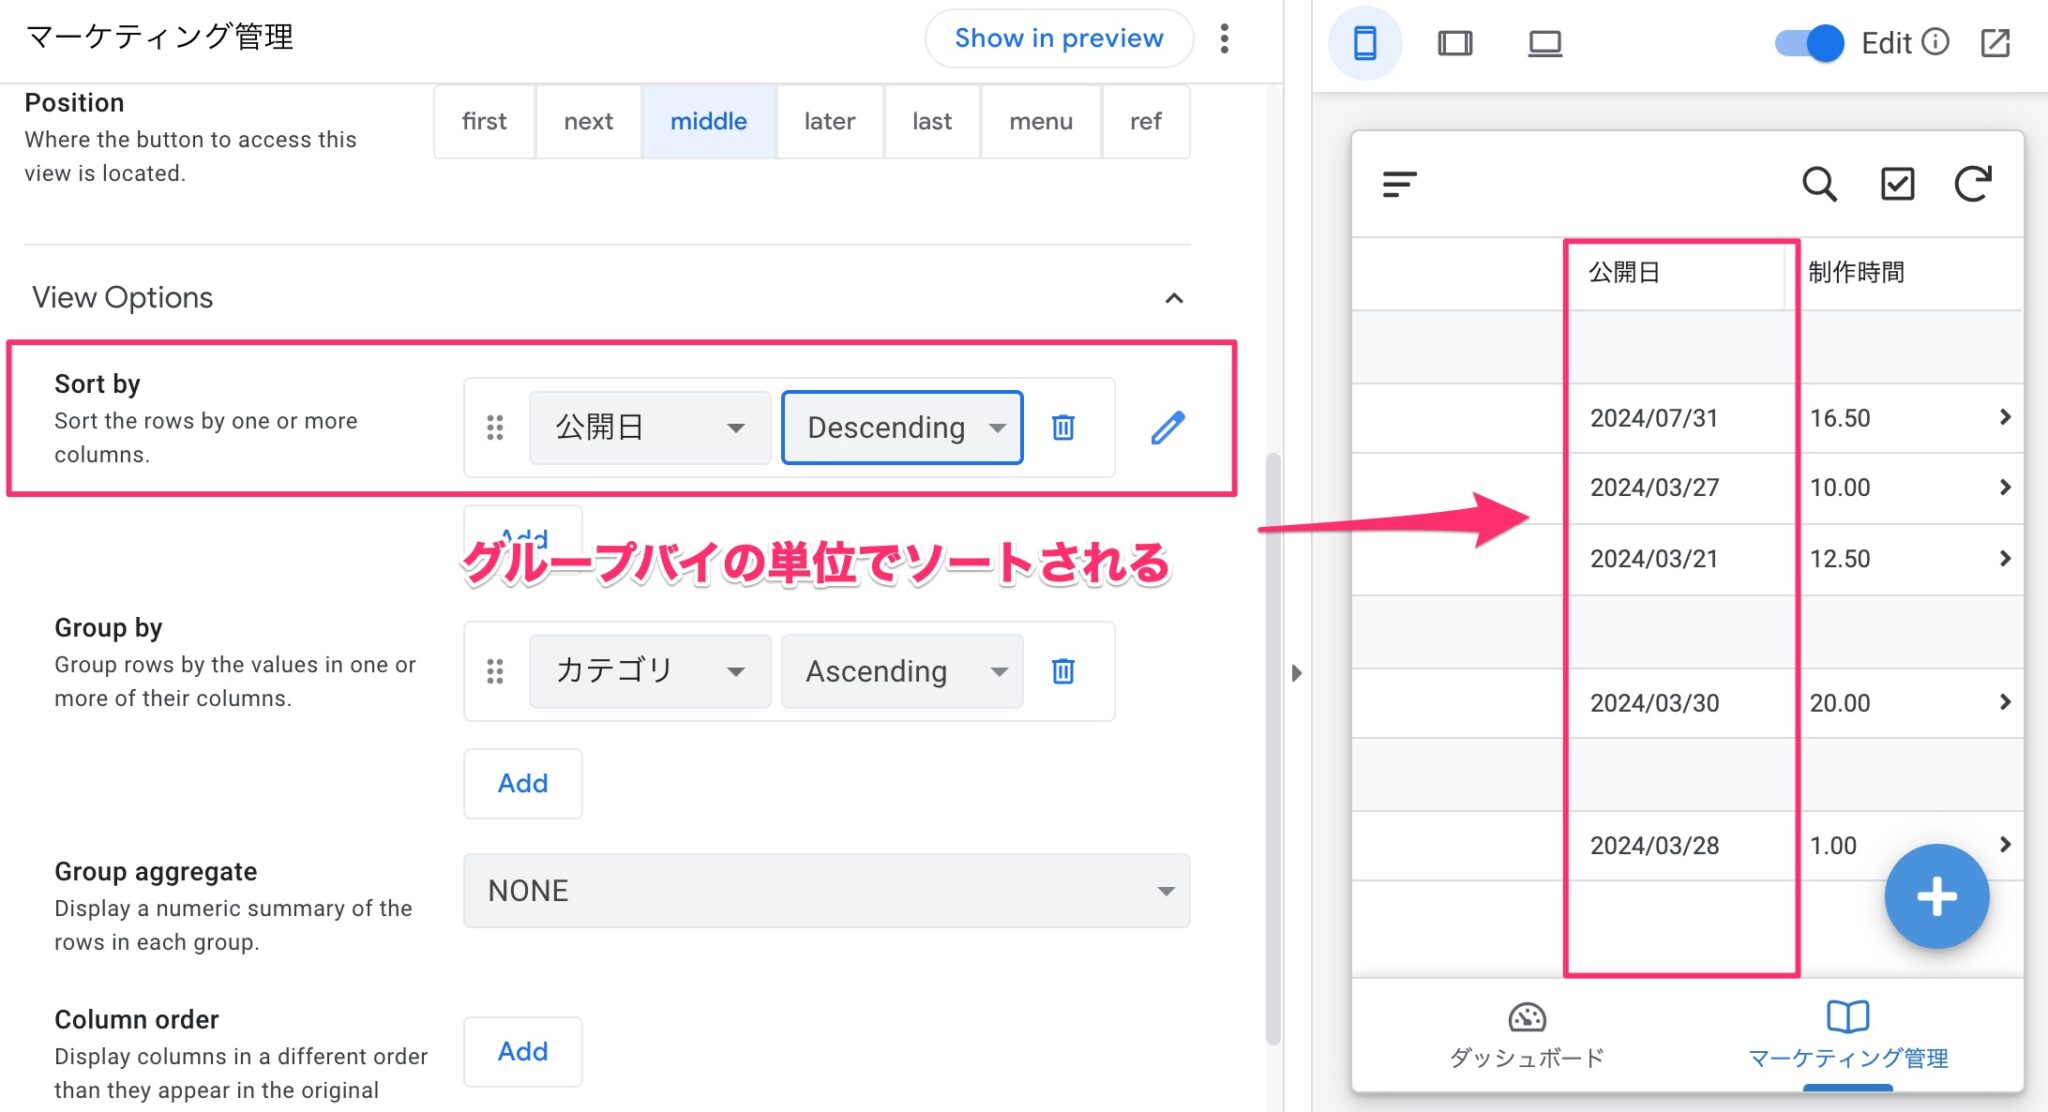Expand the 2024/07/31 row details chevron

point(2006,417)
